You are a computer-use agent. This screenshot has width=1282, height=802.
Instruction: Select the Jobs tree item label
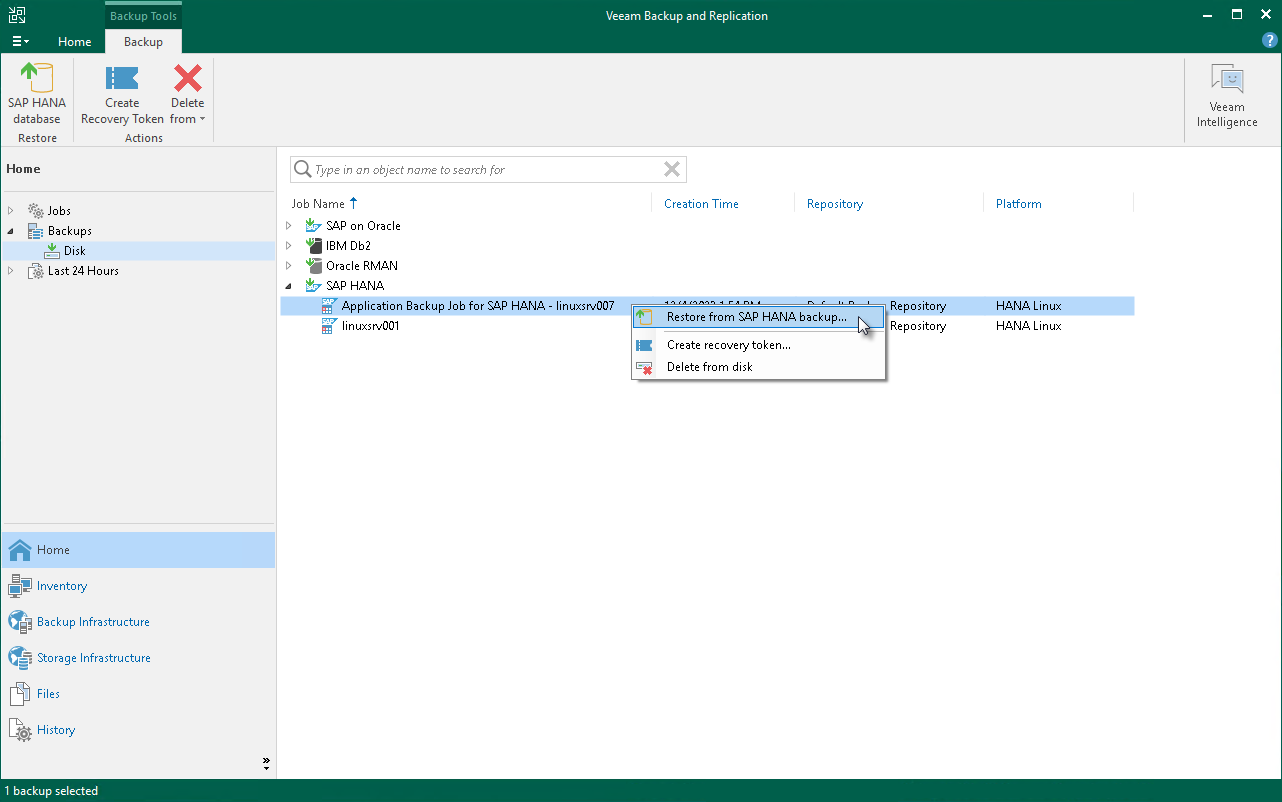(x=59, y=211)
